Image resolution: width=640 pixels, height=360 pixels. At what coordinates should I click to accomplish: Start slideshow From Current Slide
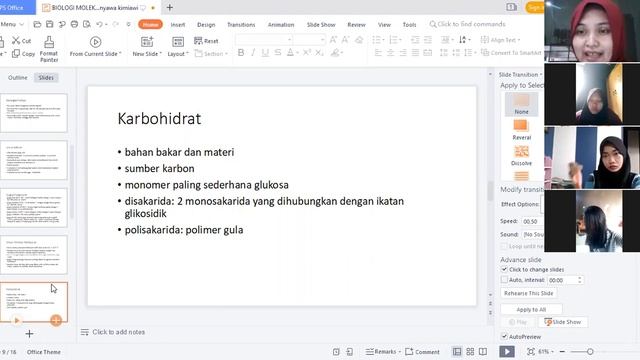95,47
